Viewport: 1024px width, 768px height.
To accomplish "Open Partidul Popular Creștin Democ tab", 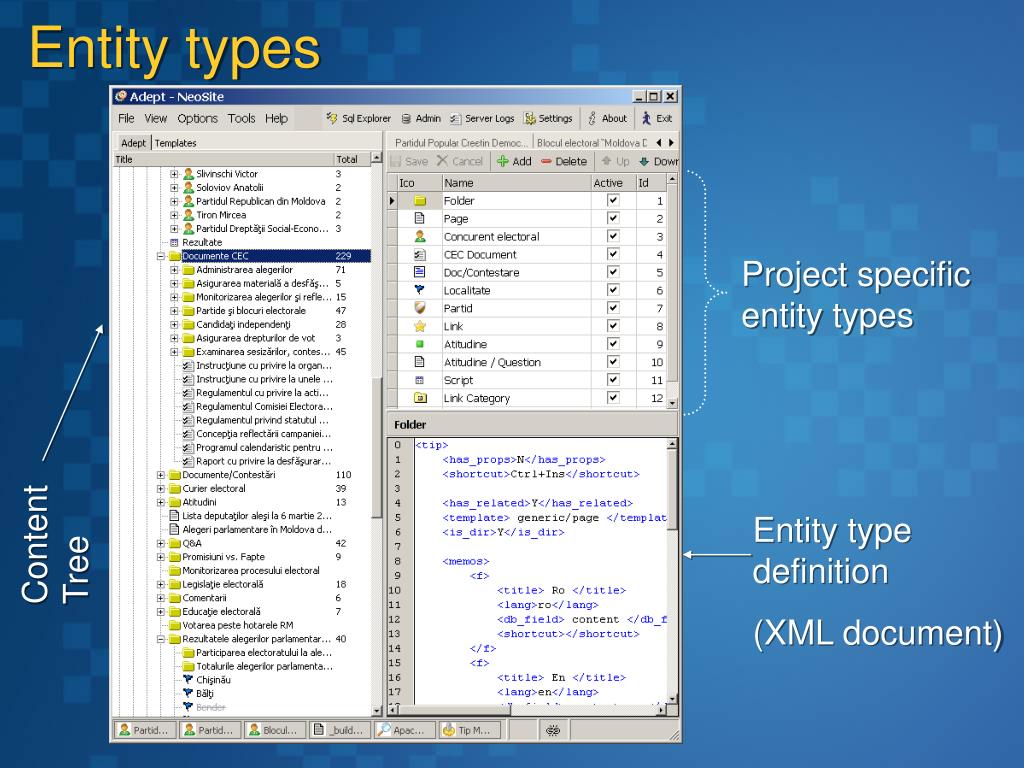I will coord(460,142).
